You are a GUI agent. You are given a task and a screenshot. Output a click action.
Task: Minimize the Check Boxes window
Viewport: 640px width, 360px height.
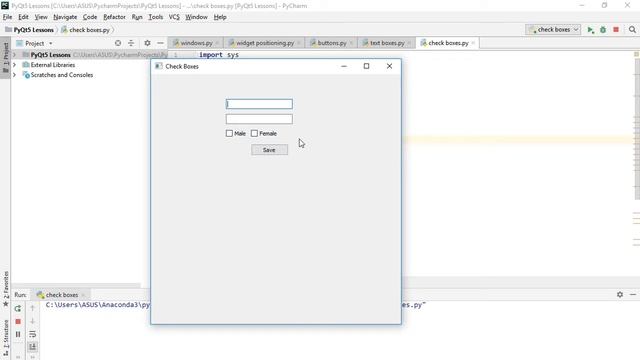344,66
